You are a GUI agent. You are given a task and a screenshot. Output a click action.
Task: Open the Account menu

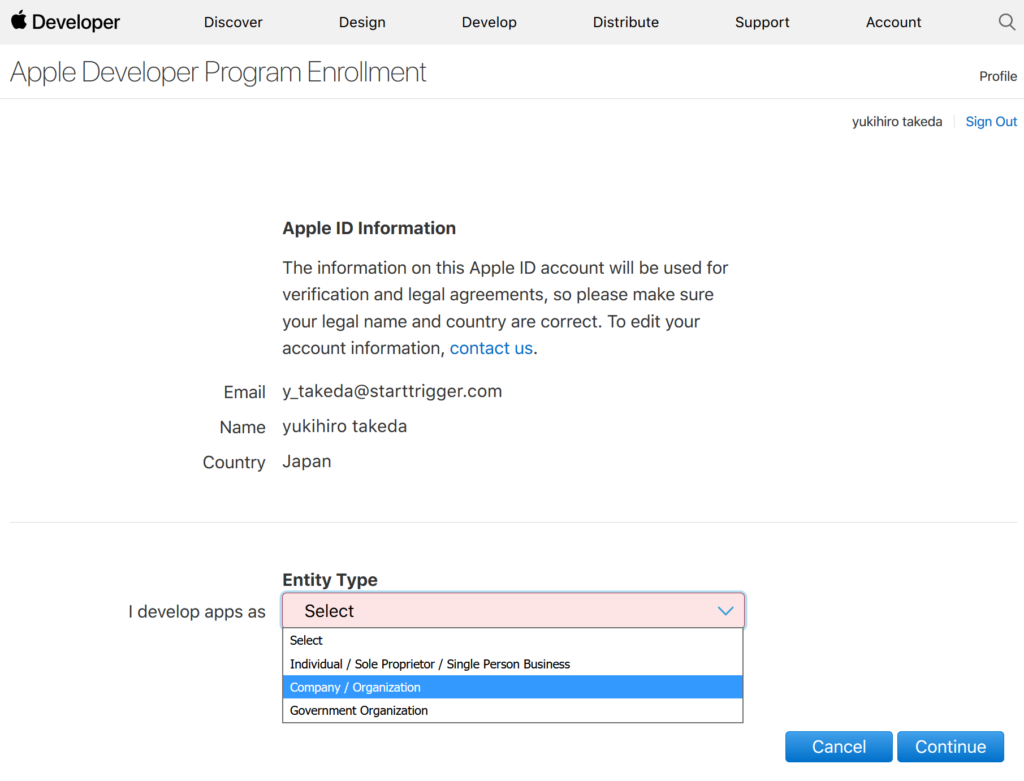[893, 22]
